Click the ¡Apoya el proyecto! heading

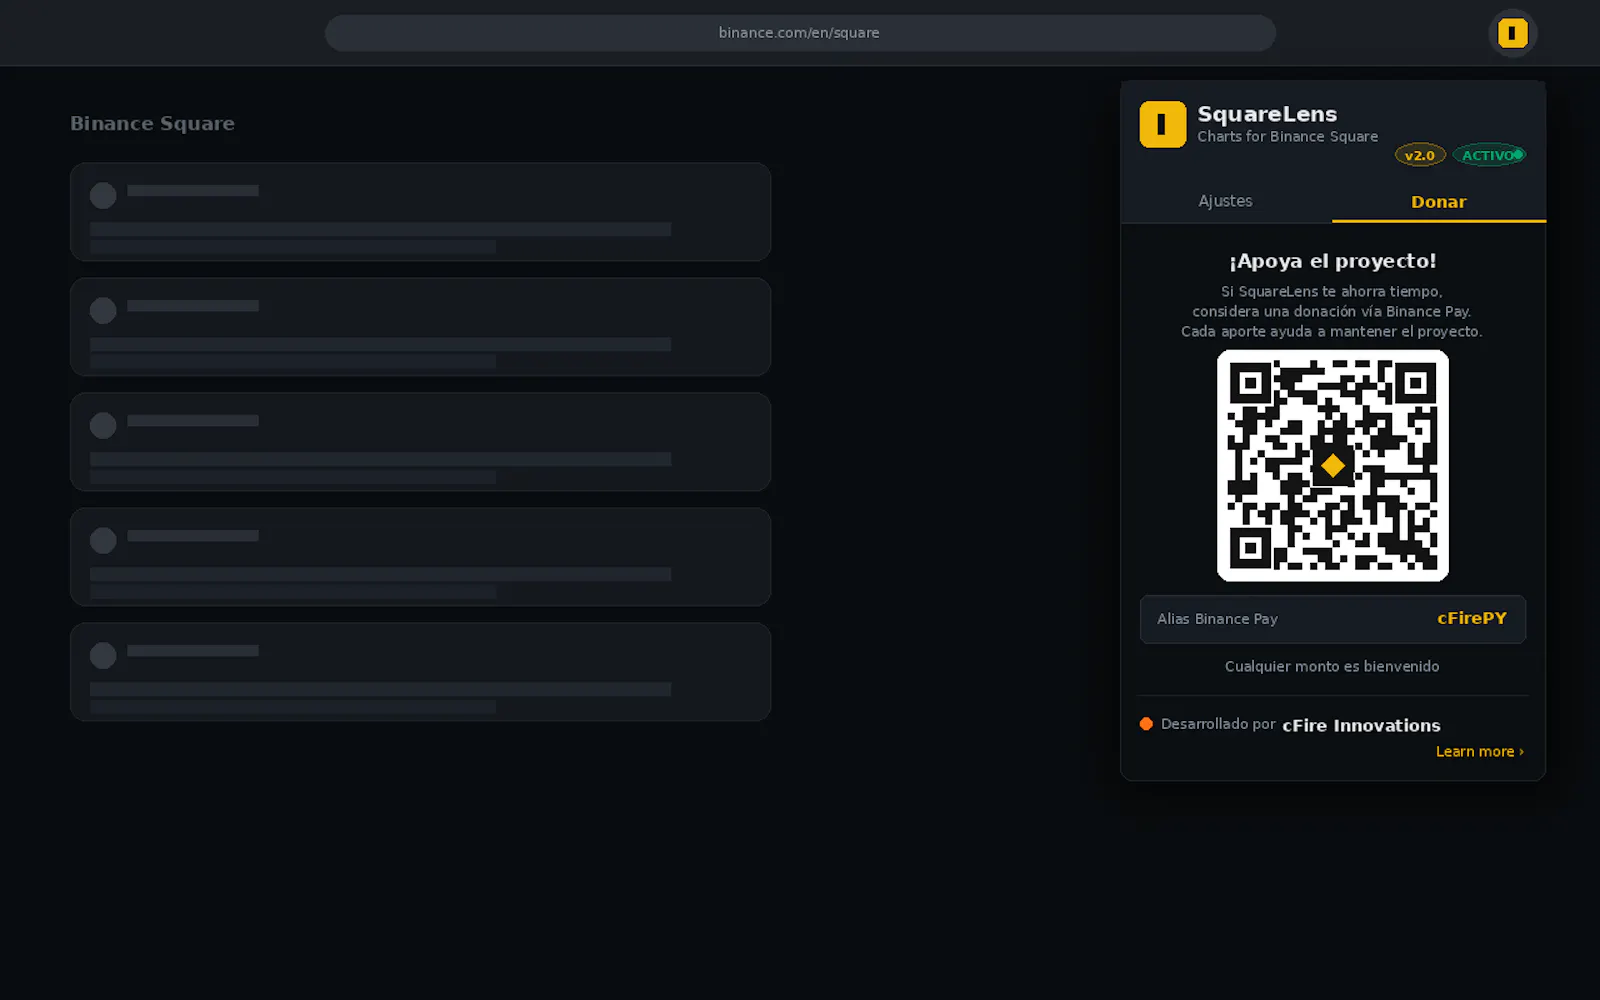point(1333,261)
